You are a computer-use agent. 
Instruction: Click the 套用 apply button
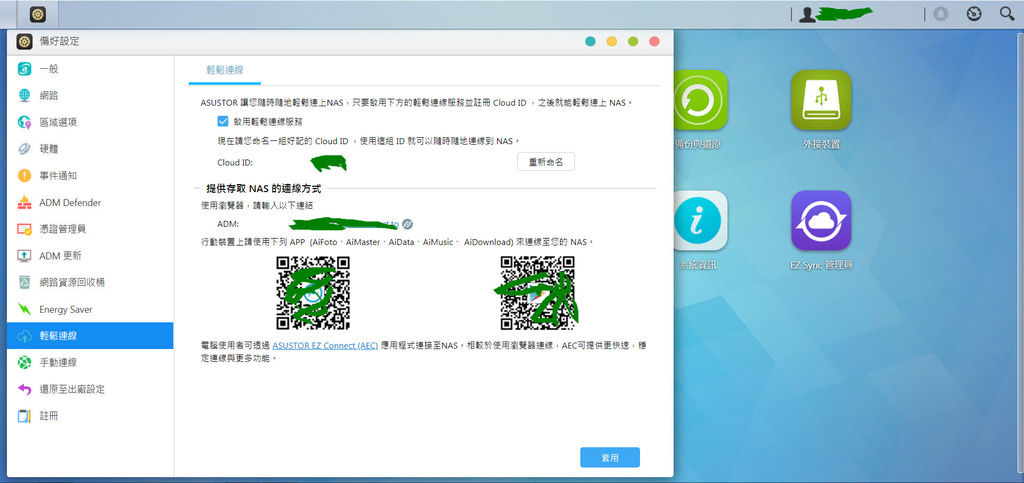point(610,458)
